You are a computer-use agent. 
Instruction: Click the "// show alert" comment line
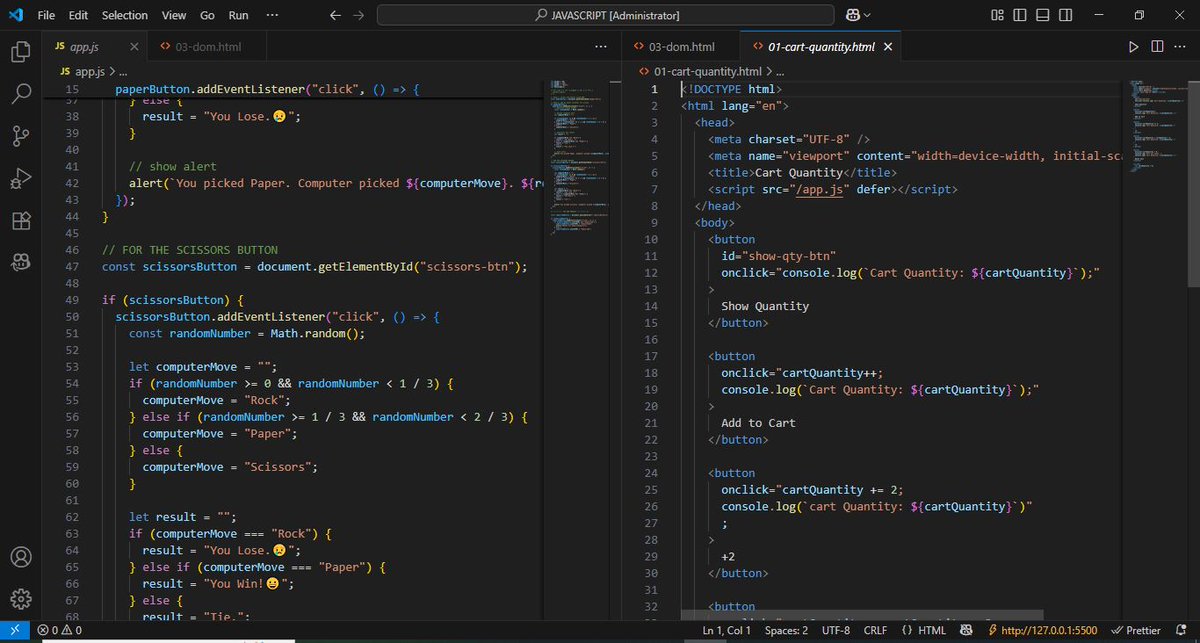point(173,166)
